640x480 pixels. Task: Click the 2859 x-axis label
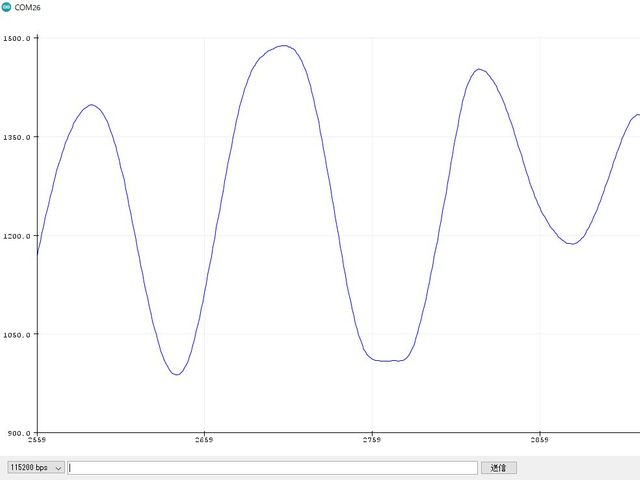(539, 440)
